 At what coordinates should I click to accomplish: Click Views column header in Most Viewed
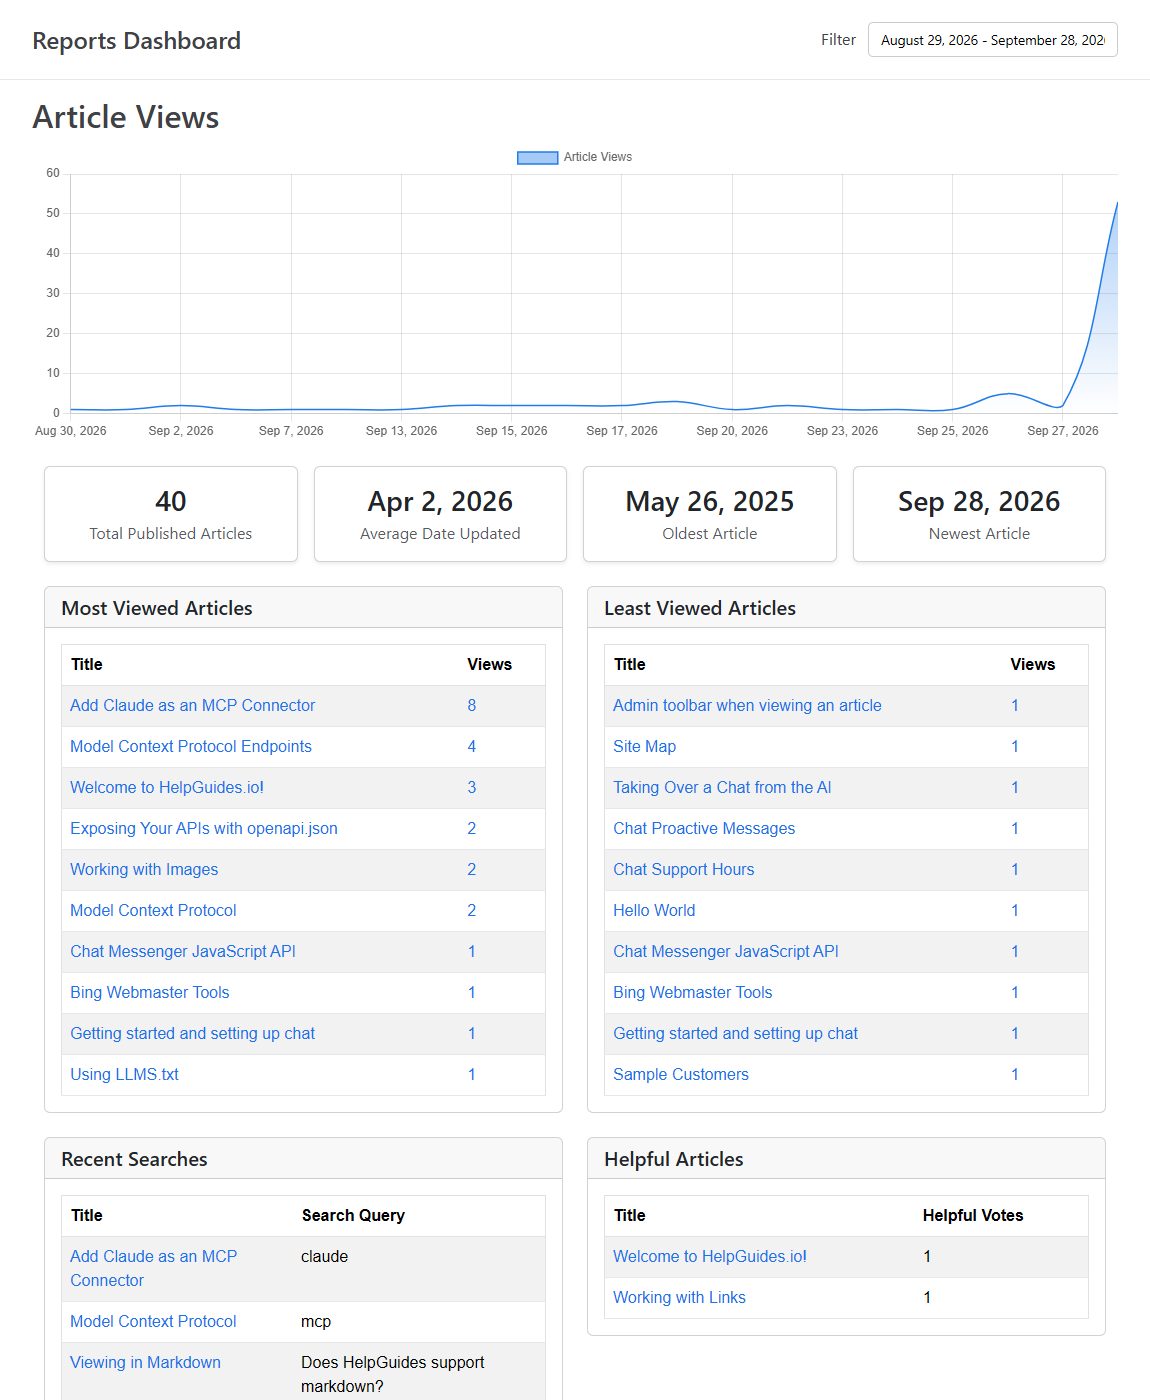(489, 664)
